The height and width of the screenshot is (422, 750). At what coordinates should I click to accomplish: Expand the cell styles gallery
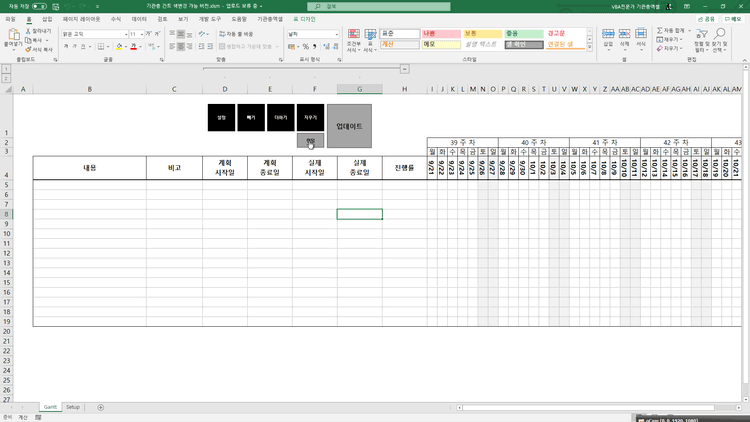[x=589, y=47]
